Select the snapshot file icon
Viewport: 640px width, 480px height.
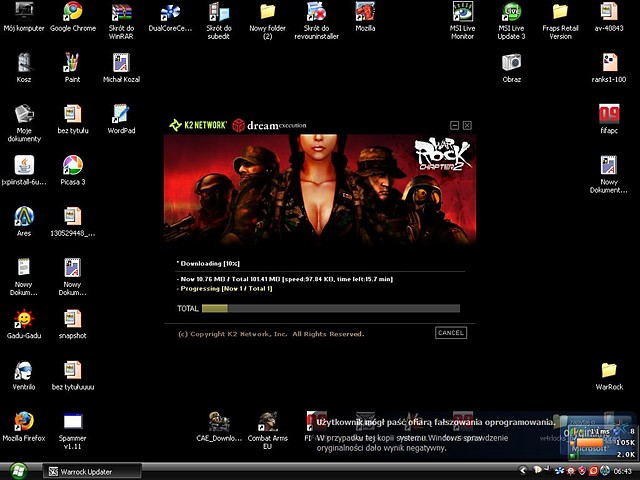[x=73, y=324]
